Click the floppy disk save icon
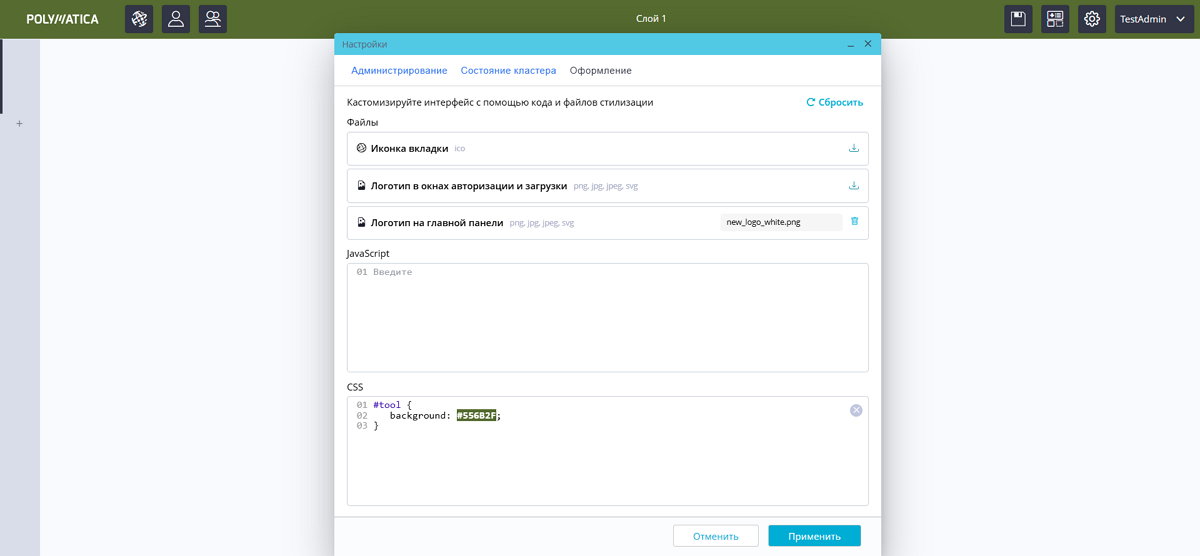 tap(1018, 19)
